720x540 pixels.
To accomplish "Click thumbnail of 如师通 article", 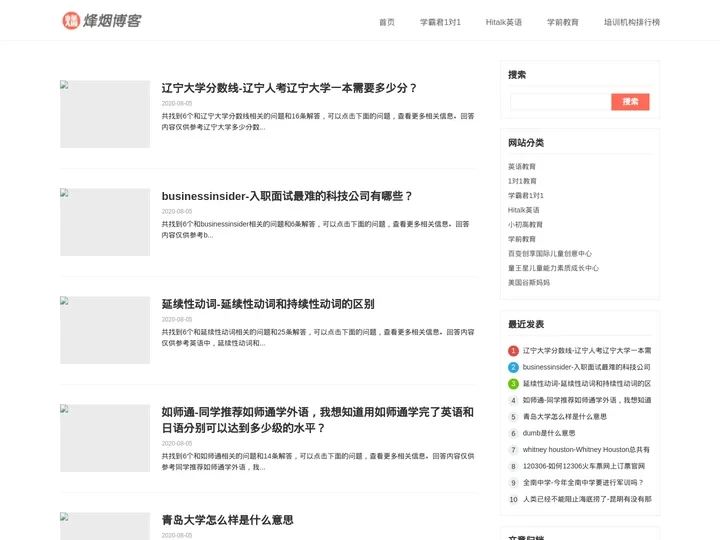I will tap(105, 438).
